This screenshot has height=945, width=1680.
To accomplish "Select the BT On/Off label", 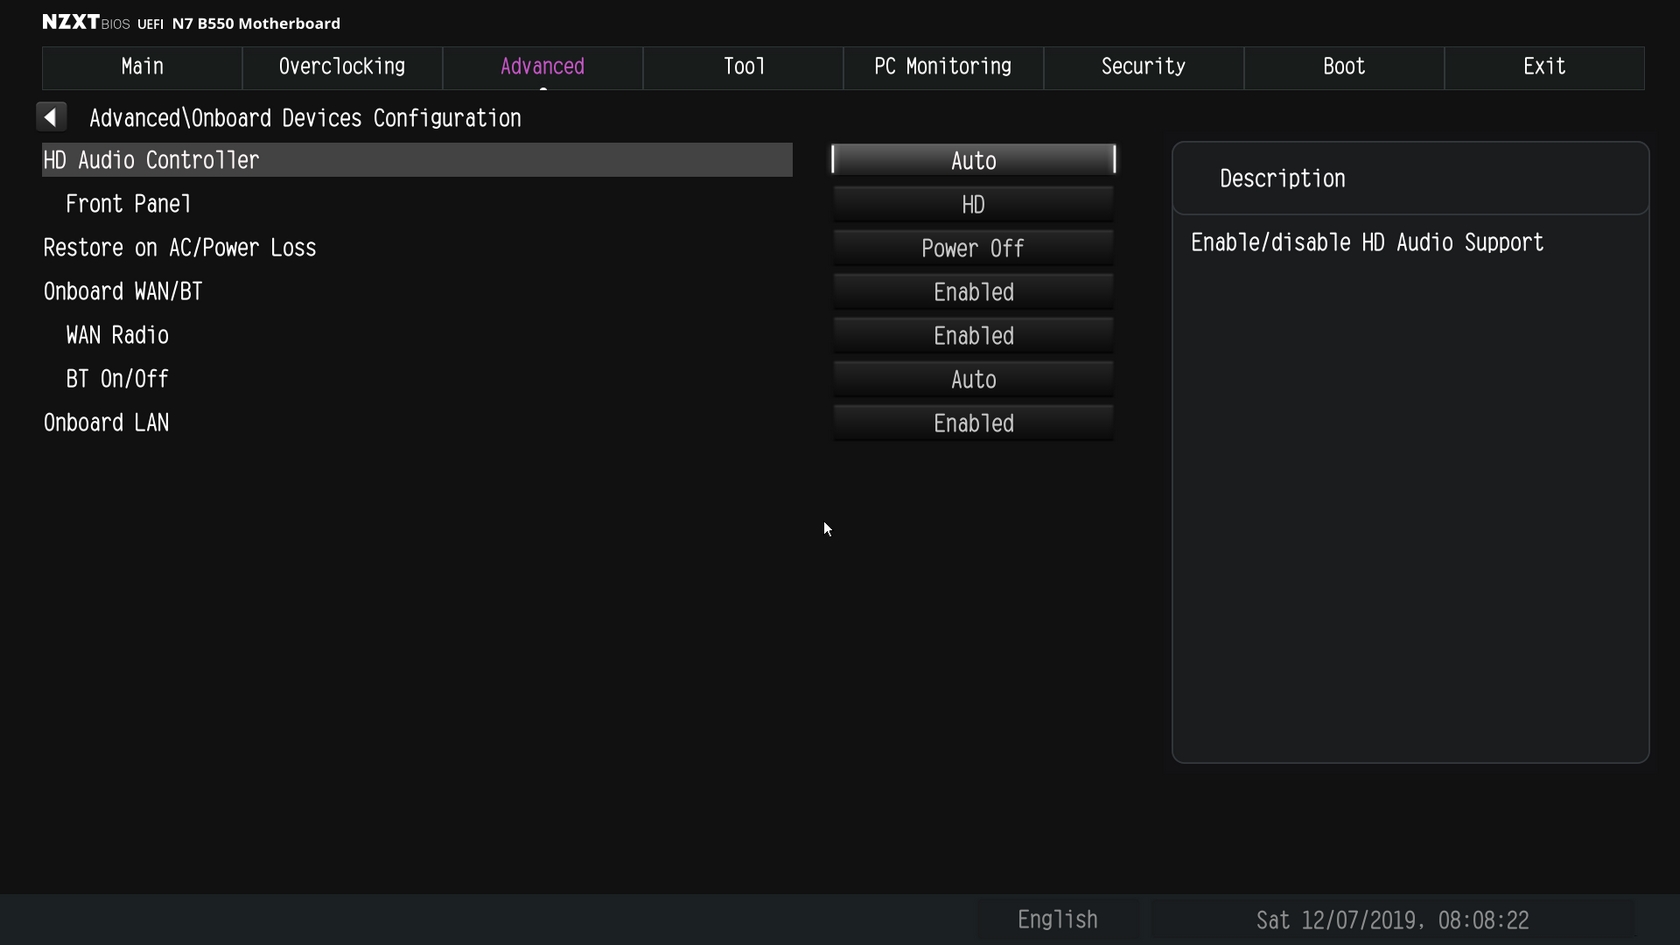I will click(117, 379).
